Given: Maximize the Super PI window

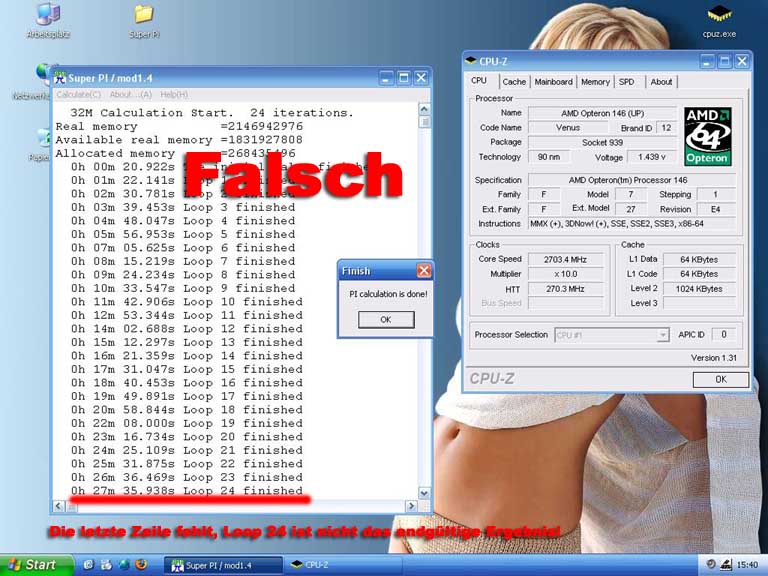Looking at the screenshot, I should pos(404,78).
